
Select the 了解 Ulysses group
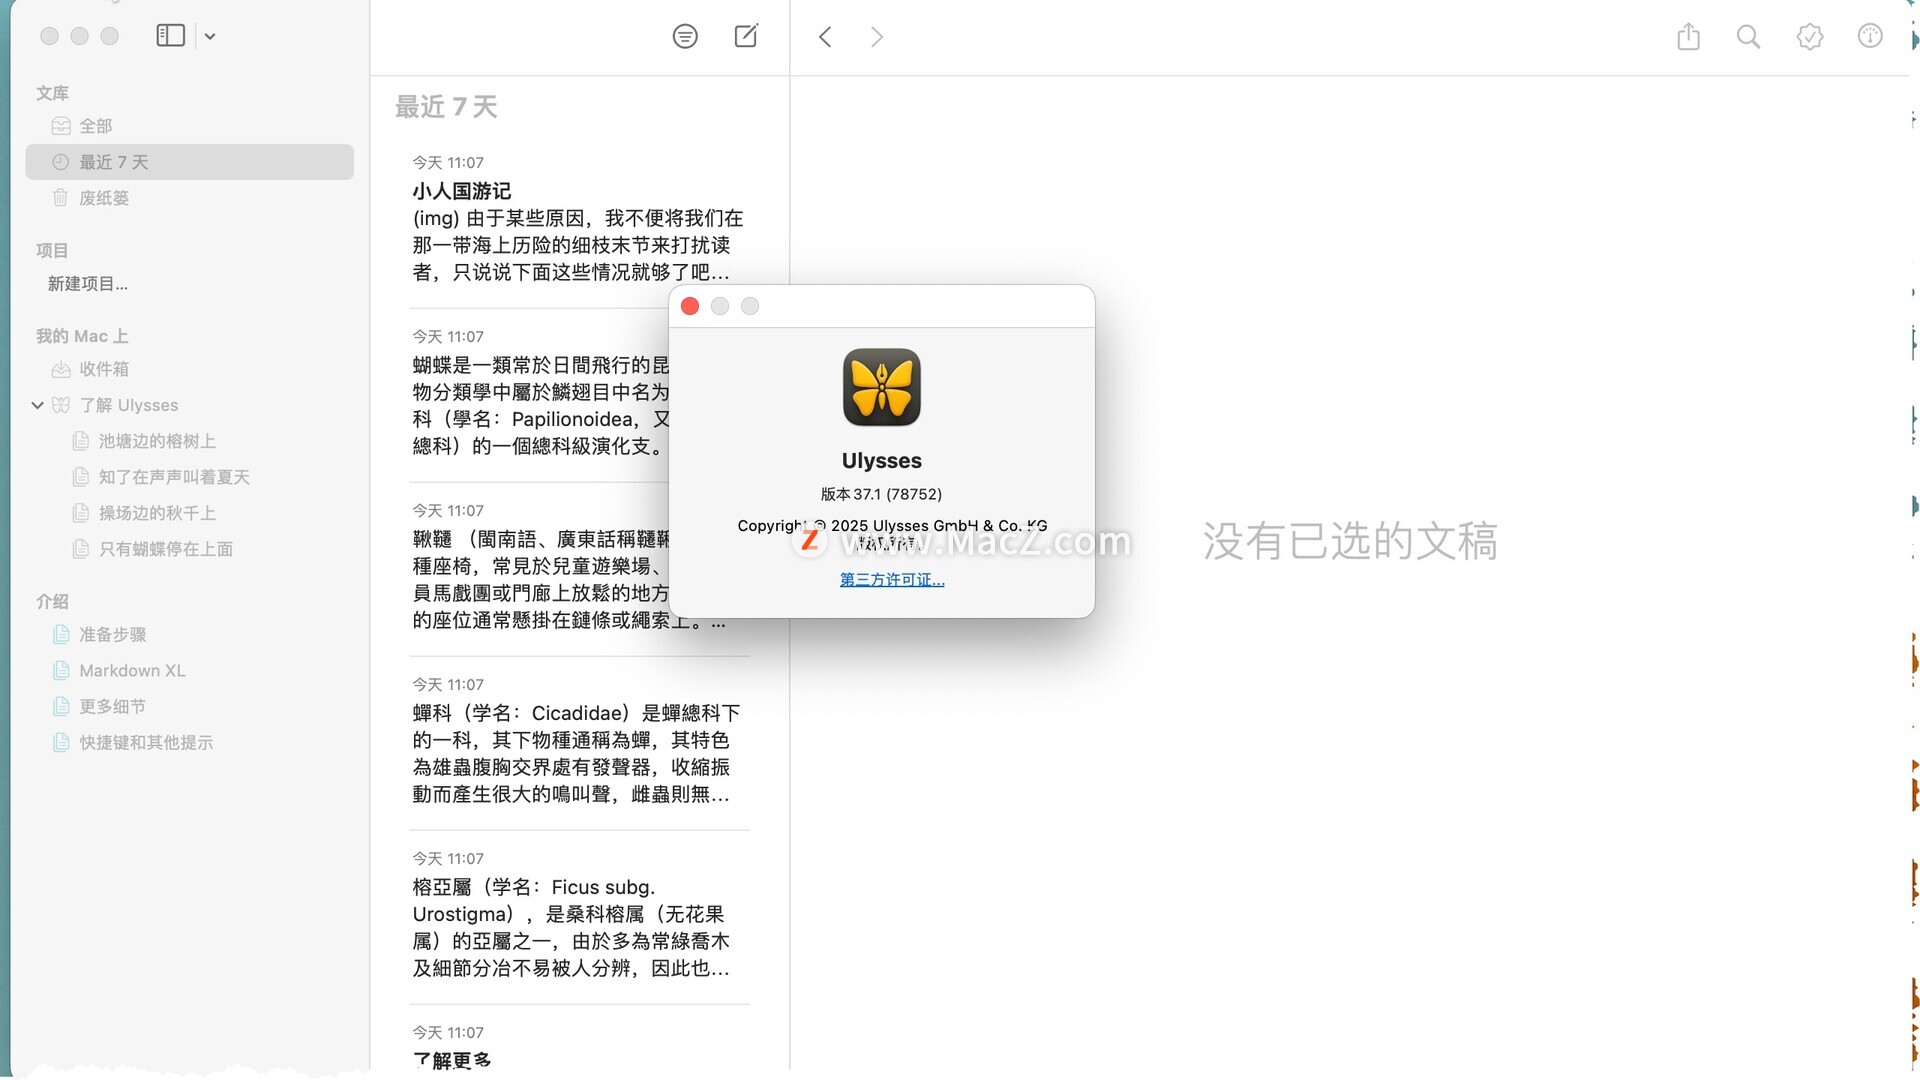click(128, 405)
